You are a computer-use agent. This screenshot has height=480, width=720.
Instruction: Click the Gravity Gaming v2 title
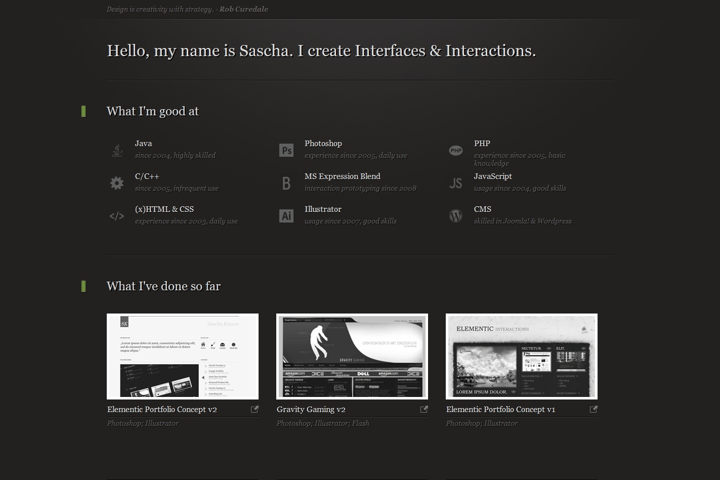coord(311,409)
